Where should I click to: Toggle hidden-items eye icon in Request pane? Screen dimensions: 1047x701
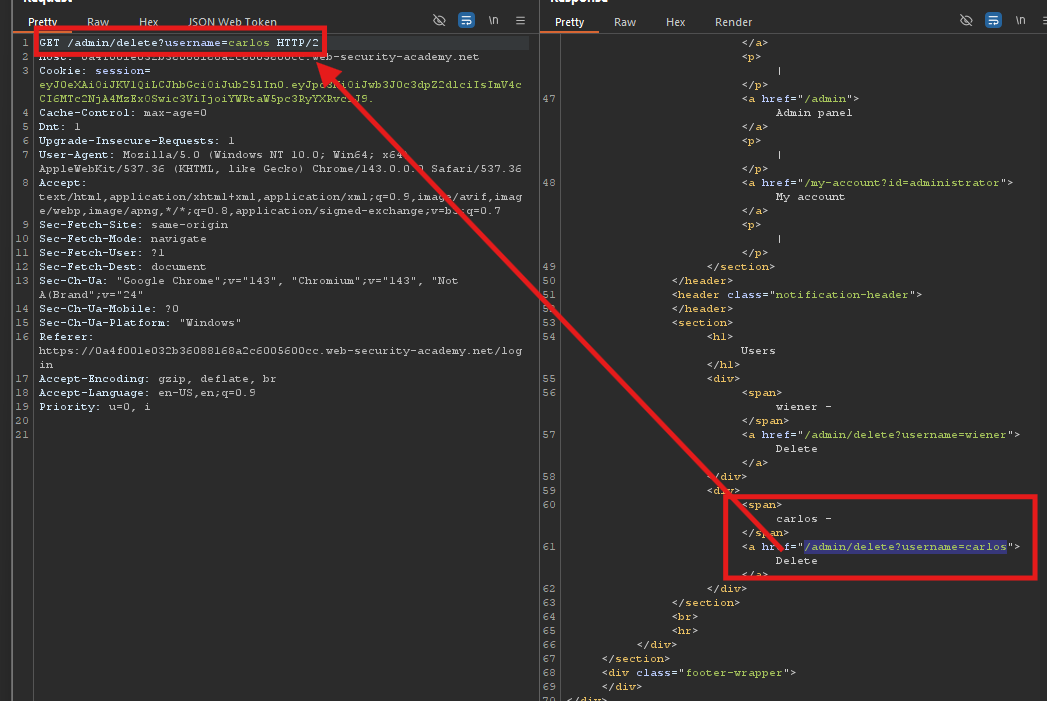pyautogui.click(x=439, y=20)
